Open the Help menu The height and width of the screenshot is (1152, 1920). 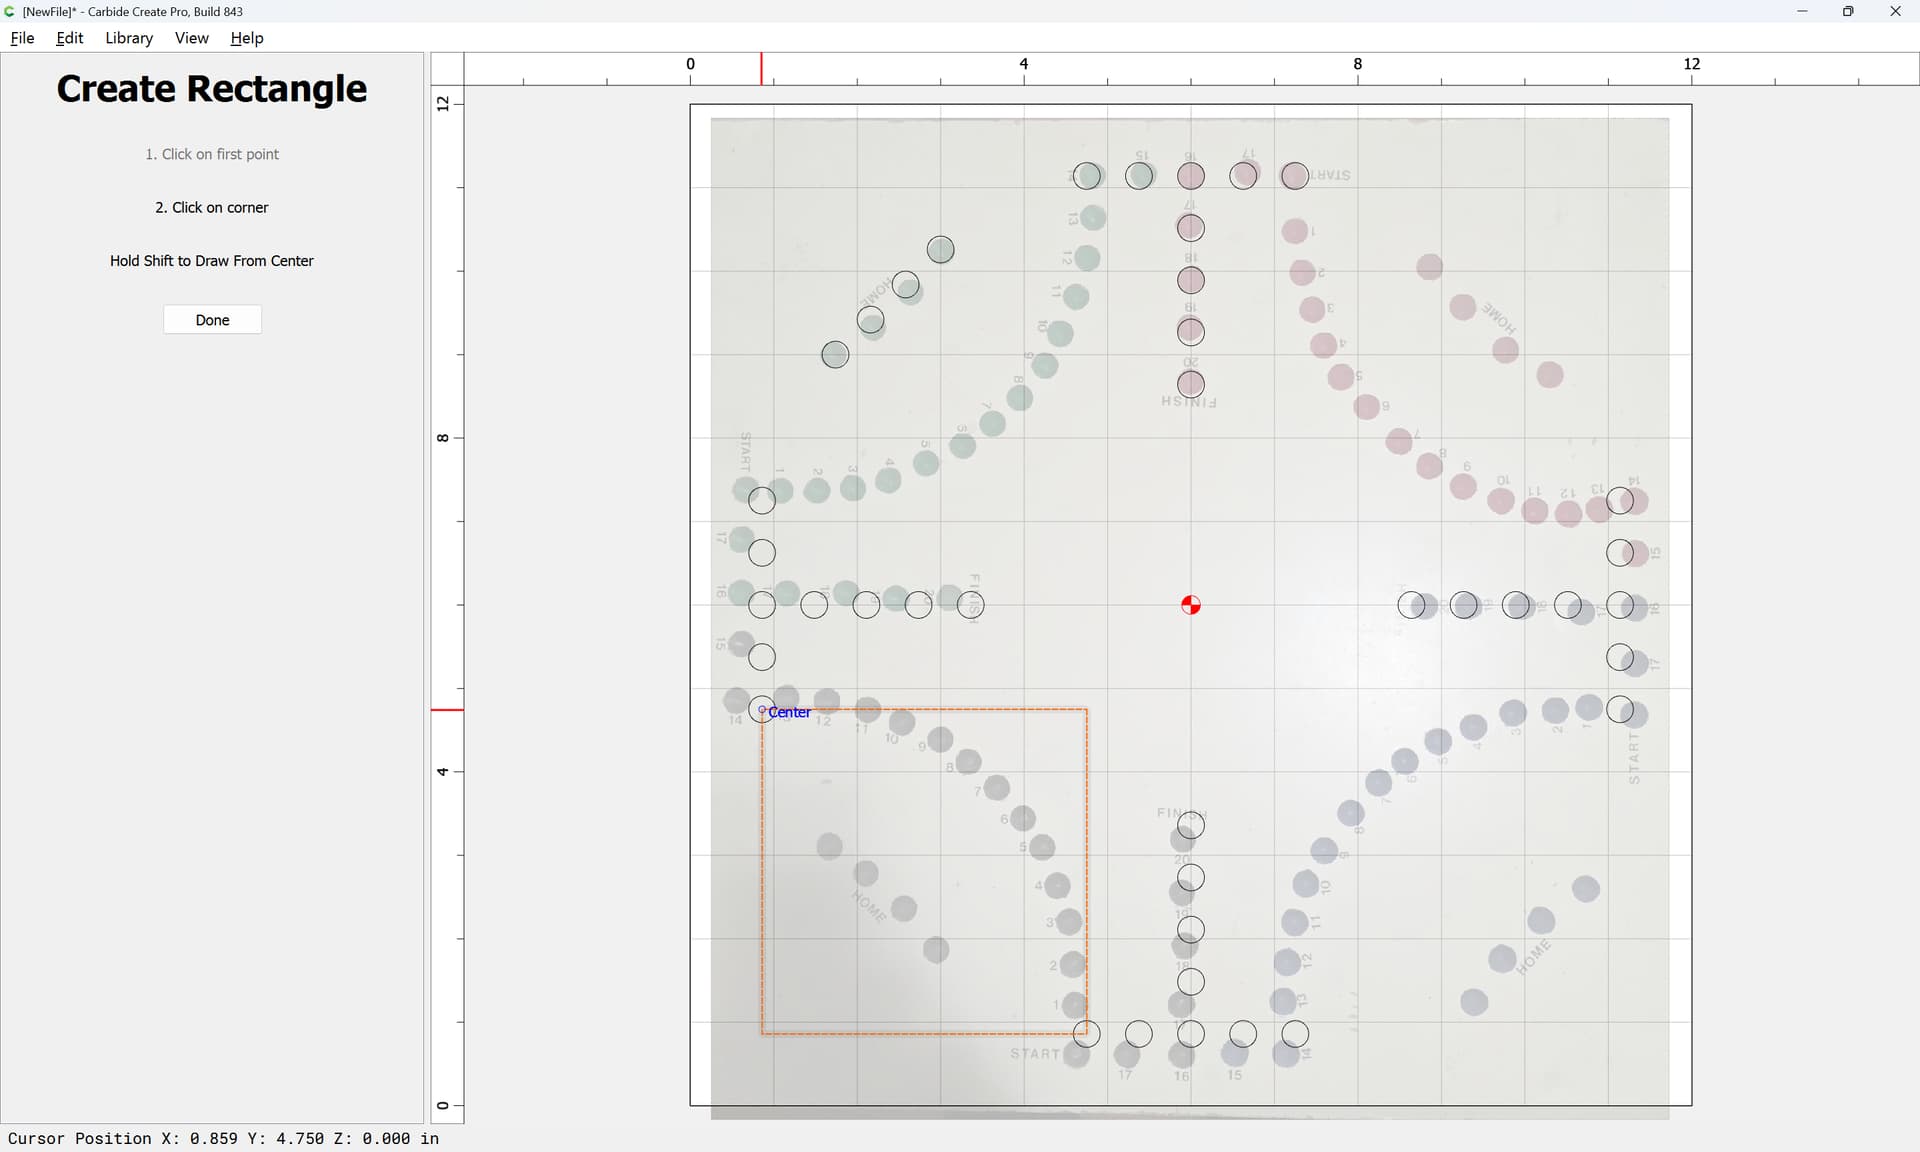pos(247,38)
